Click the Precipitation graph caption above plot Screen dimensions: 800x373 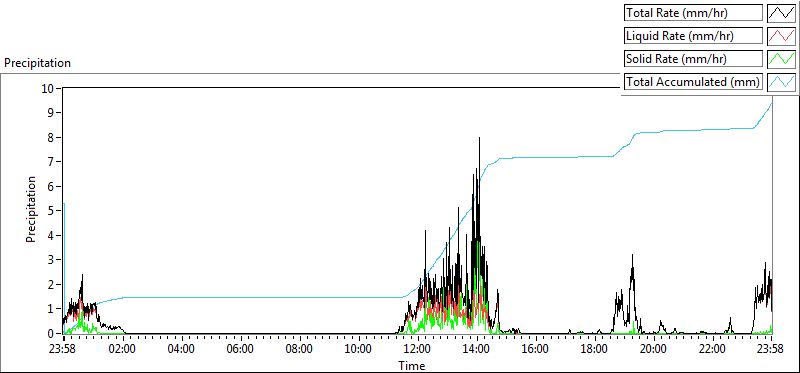[x=37, y=63]
